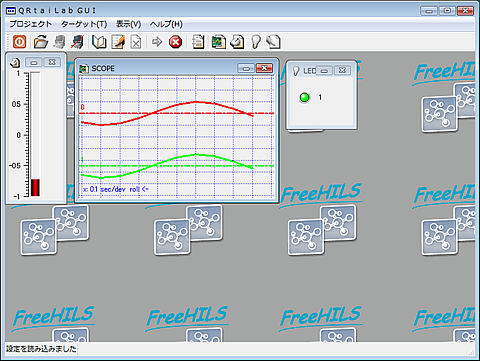This screenshot has height=361, width=480.
Task: Close the SCOPE child window
Action: [x=264, y=68]
